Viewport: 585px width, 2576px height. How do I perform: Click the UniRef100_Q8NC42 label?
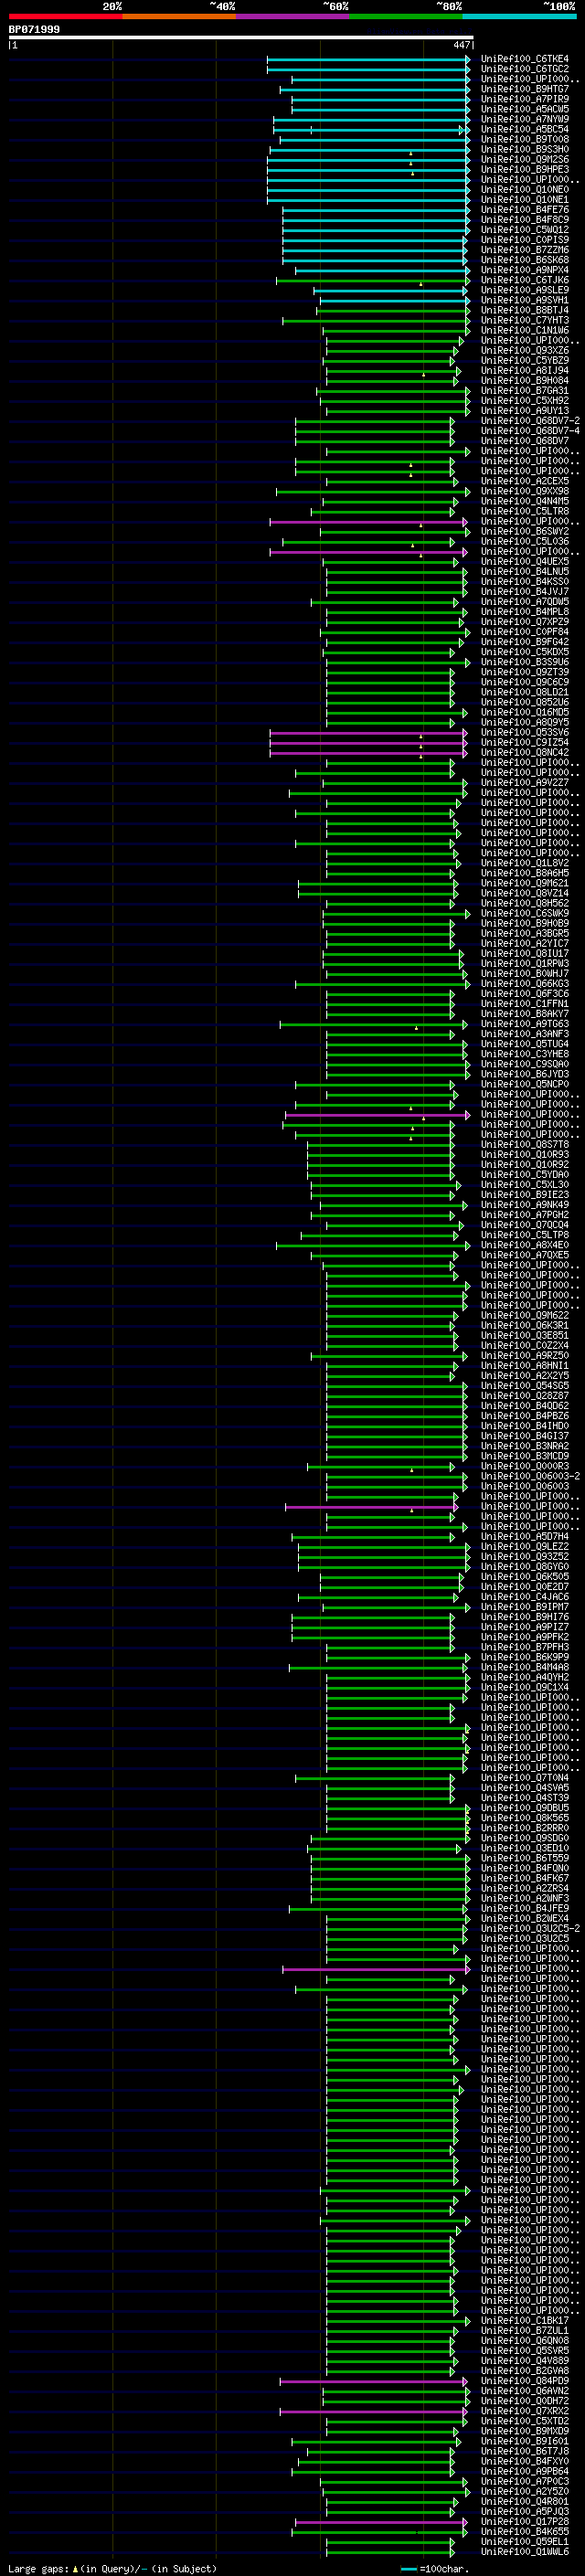click(x=524, y=752)
